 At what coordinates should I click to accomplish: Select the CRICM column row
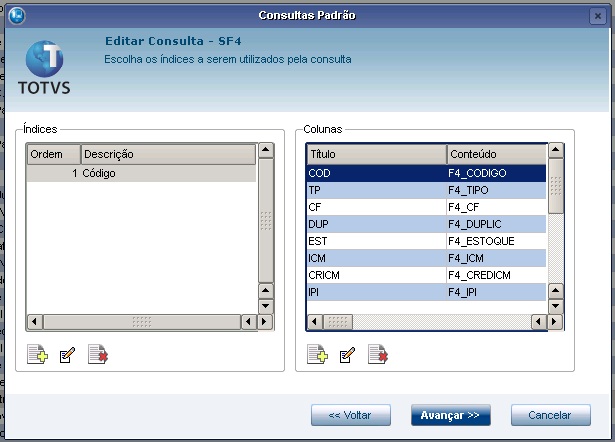point(426,275)
